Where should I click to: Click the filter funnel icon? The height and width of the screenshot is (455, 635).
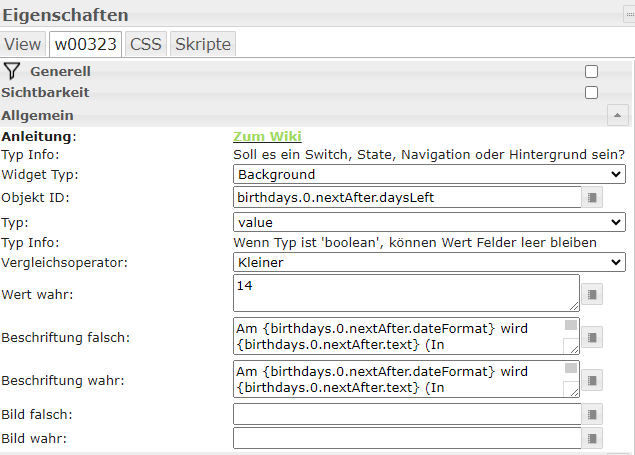[x=12, y=71]
